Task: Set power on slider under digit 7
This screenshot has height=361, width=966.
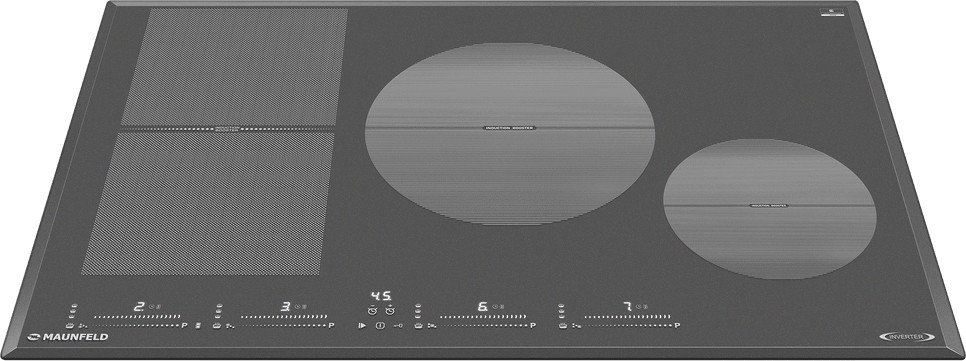Action: tap(627, 317)
